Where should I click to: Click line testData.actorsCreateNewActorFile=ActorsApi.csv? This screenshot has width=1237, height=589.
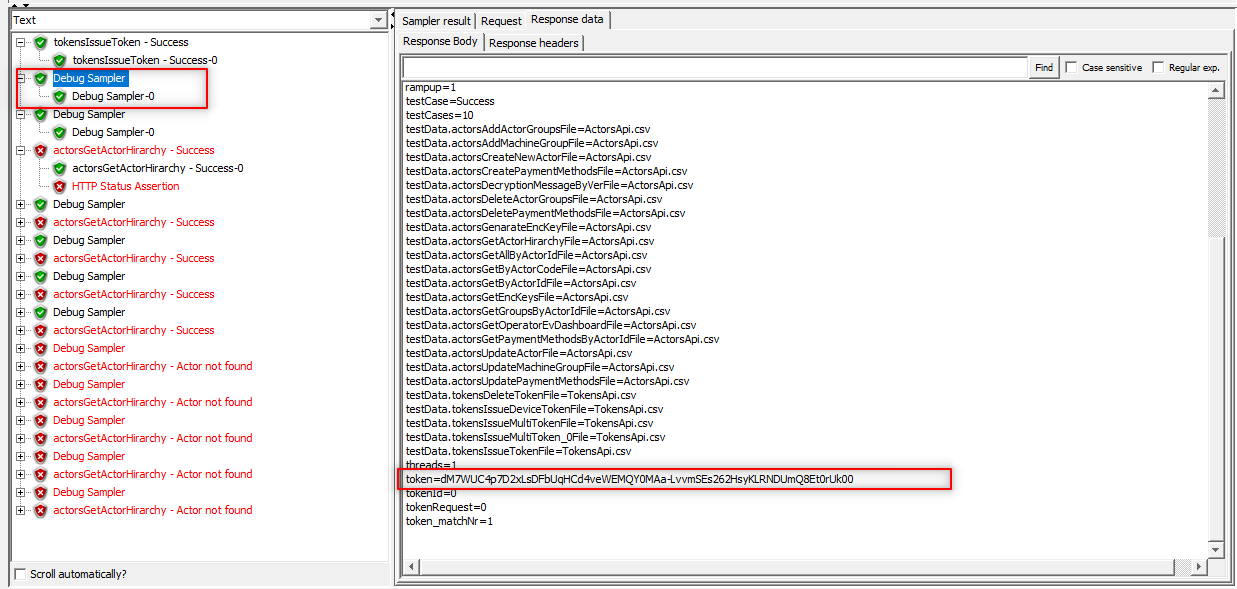[528, 157]
